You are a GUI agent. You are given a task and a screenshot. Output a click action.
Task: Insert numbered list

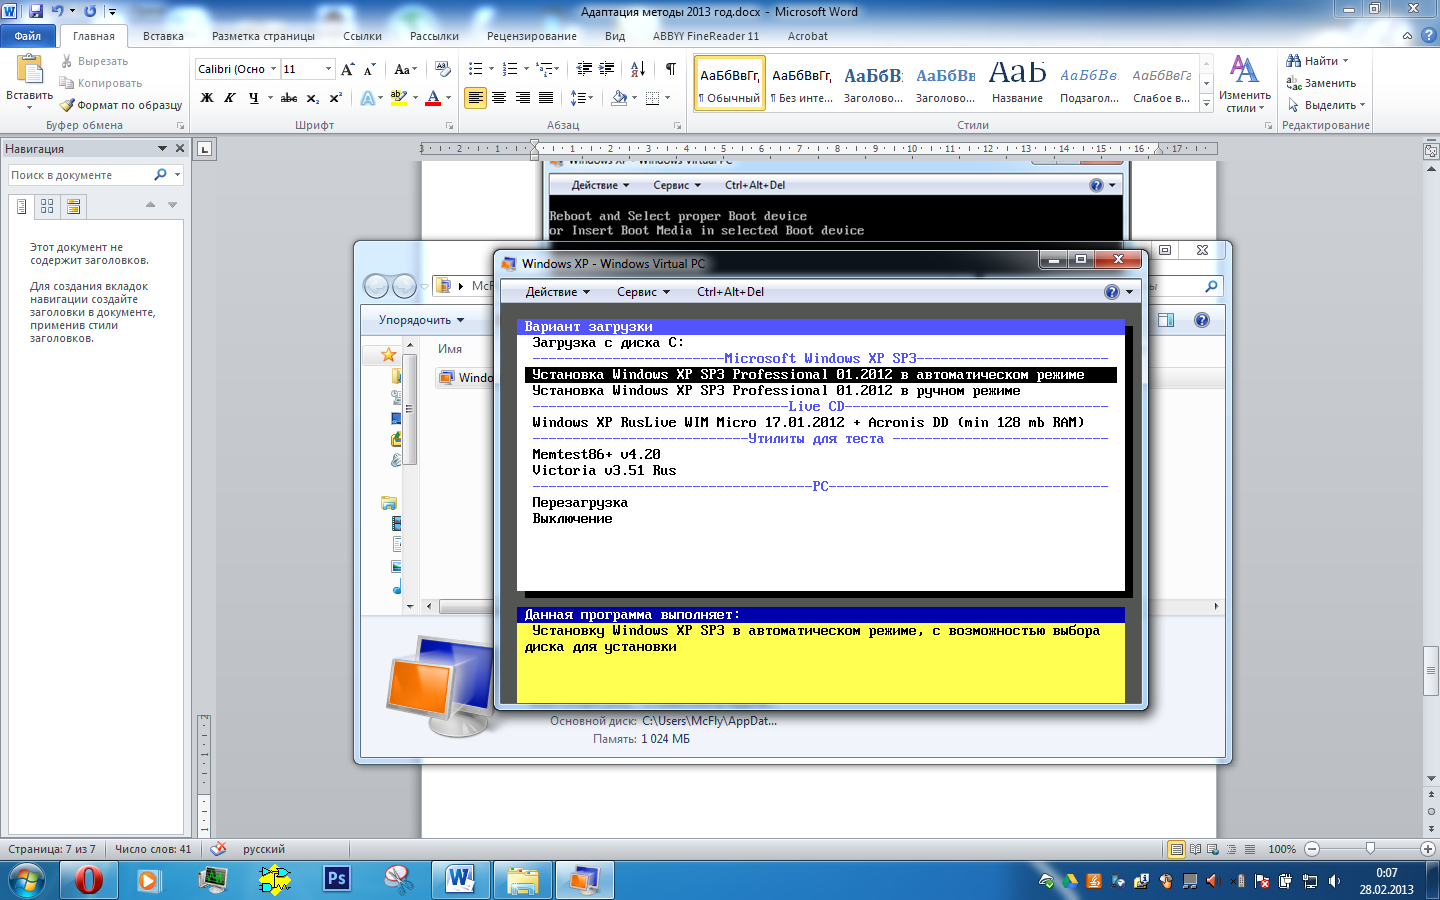(x=510, y=69)
